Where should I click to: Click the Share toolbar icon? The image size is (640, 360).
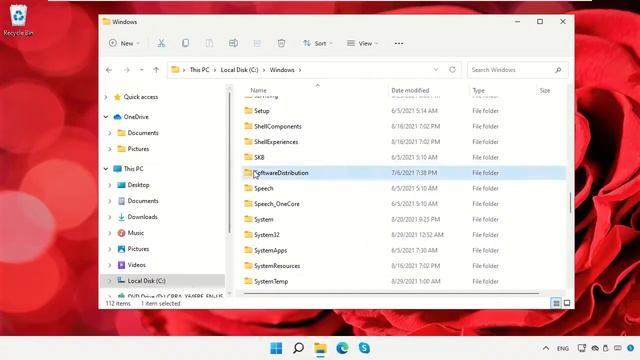pos(257,43)
